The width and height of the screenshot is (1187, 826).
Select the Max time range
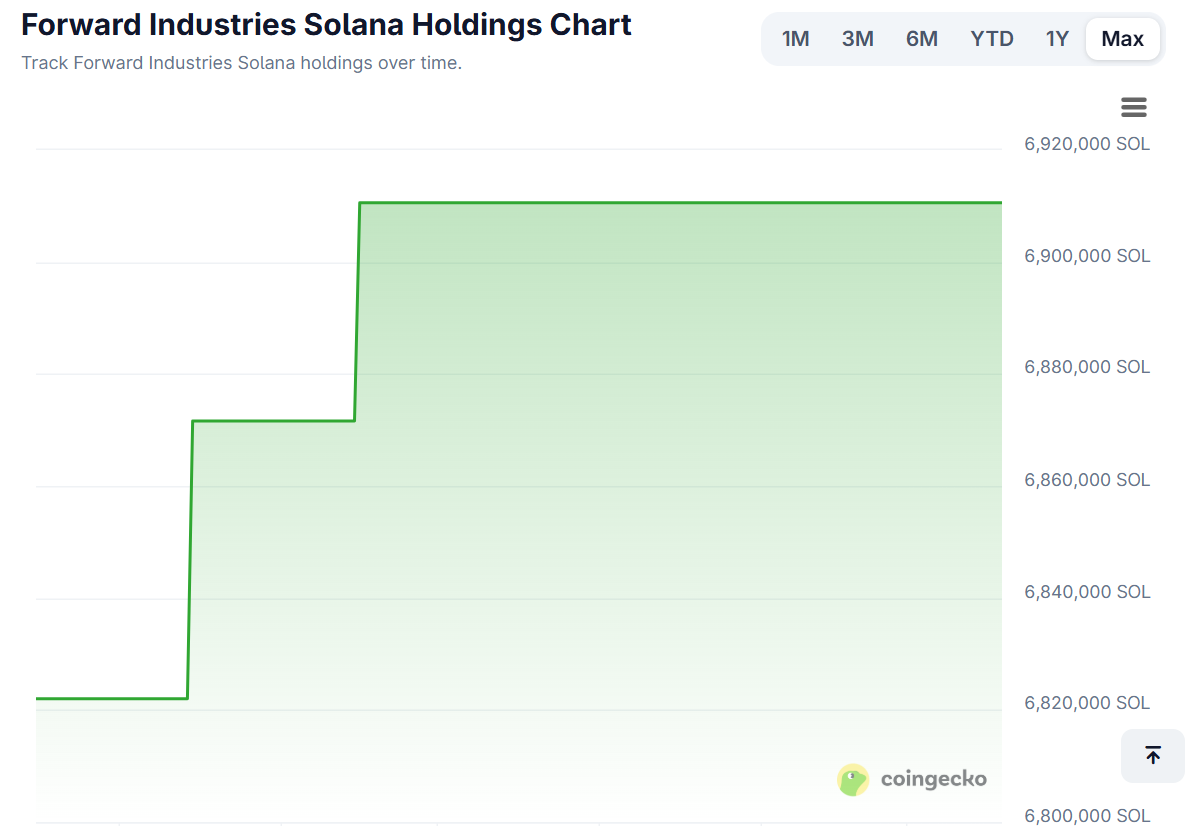point(1122,38)
